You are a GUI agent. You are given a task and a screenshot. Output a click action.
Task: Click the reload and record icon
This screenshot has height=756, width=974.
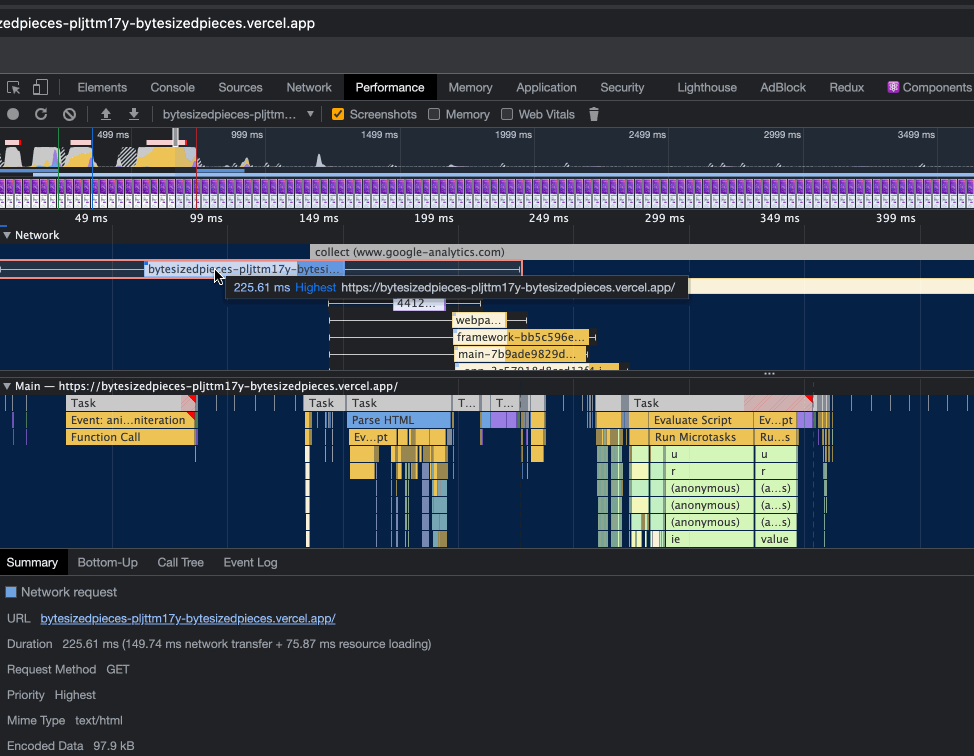(x=40, y=114)
